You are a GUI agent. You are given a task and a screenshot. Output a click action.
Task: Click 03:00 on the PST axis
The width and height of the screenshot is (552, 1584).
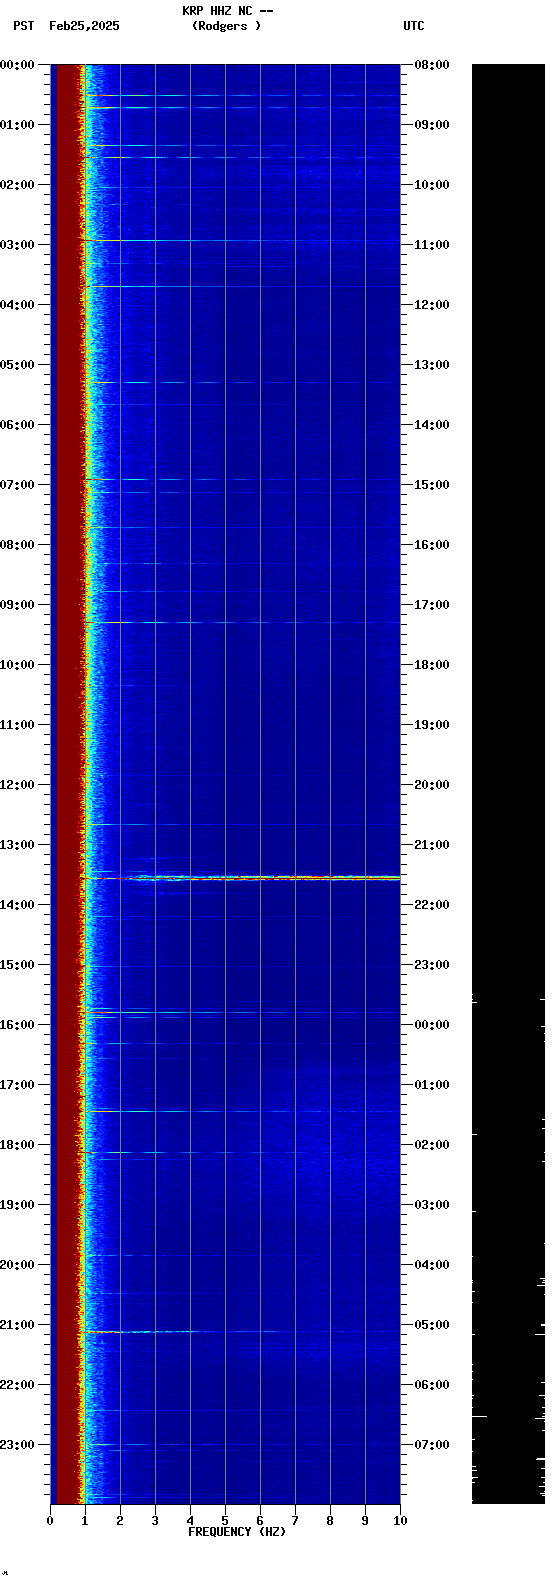pos(17,245)
